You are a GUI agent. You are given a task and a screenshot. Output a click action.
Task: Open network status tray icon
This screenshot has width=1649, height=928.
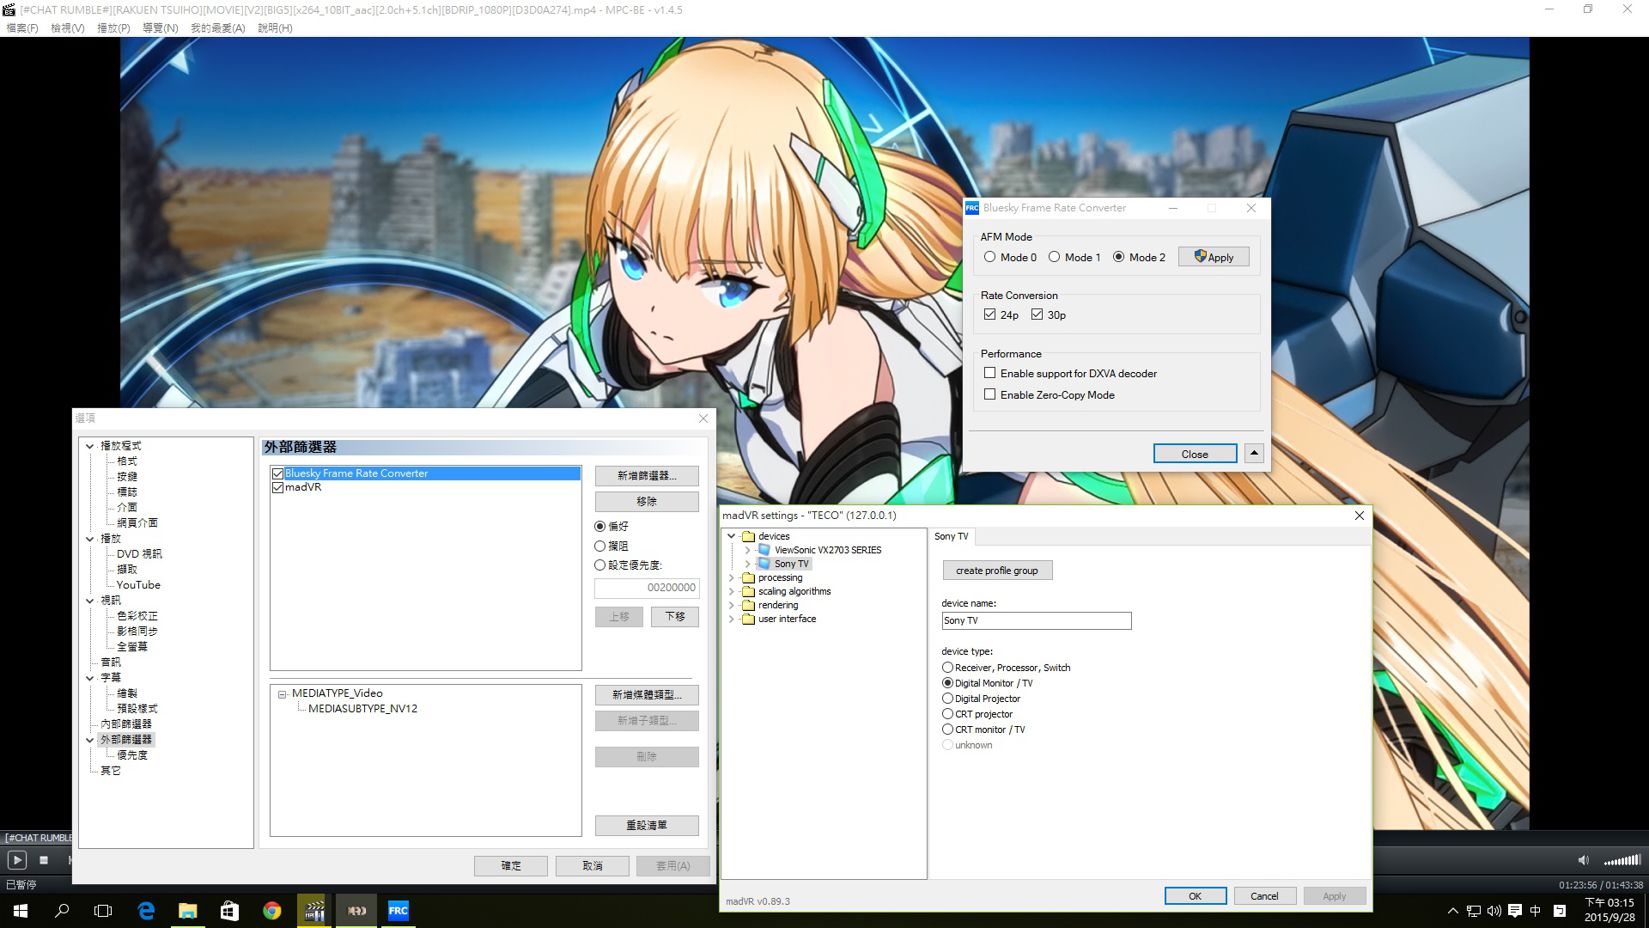click(1473, 911)
